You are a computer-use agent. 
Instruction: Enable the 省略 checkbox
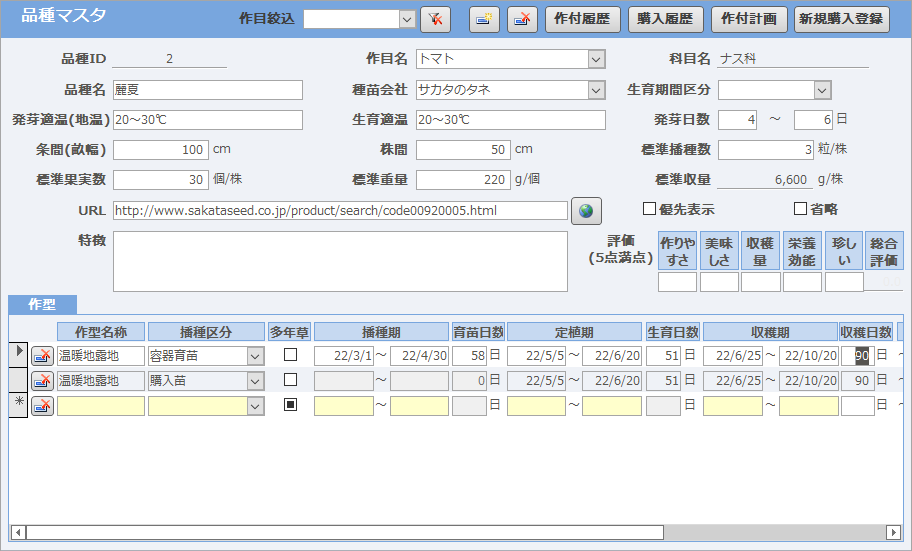(800, 209)
